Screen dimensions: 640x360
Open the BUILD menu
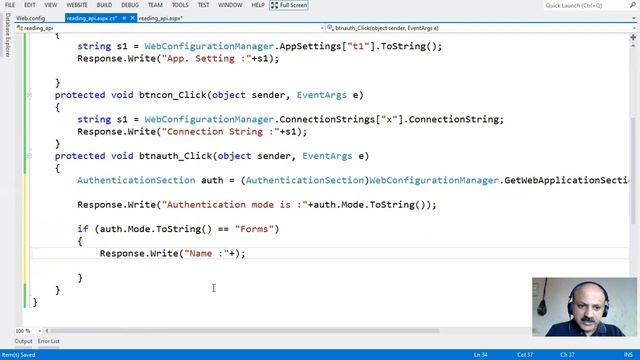[104, 5]
